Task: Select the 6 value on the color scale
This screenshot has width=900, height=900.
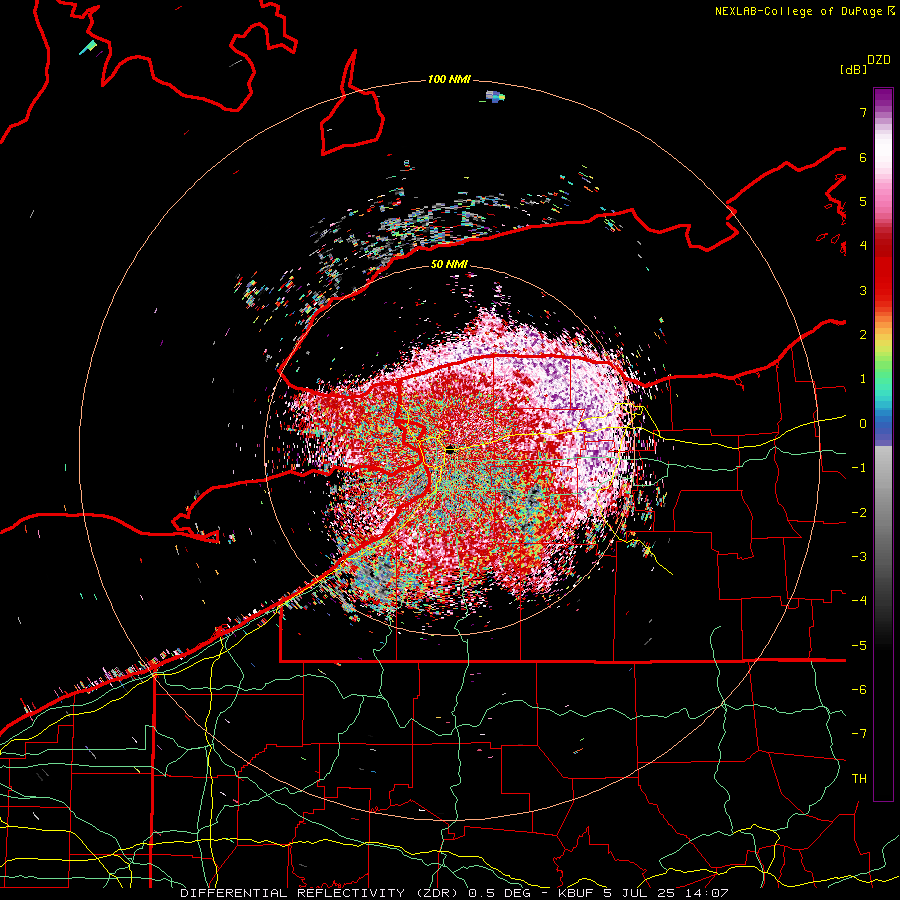Action: pyautogui.click(x=863, y=157)
